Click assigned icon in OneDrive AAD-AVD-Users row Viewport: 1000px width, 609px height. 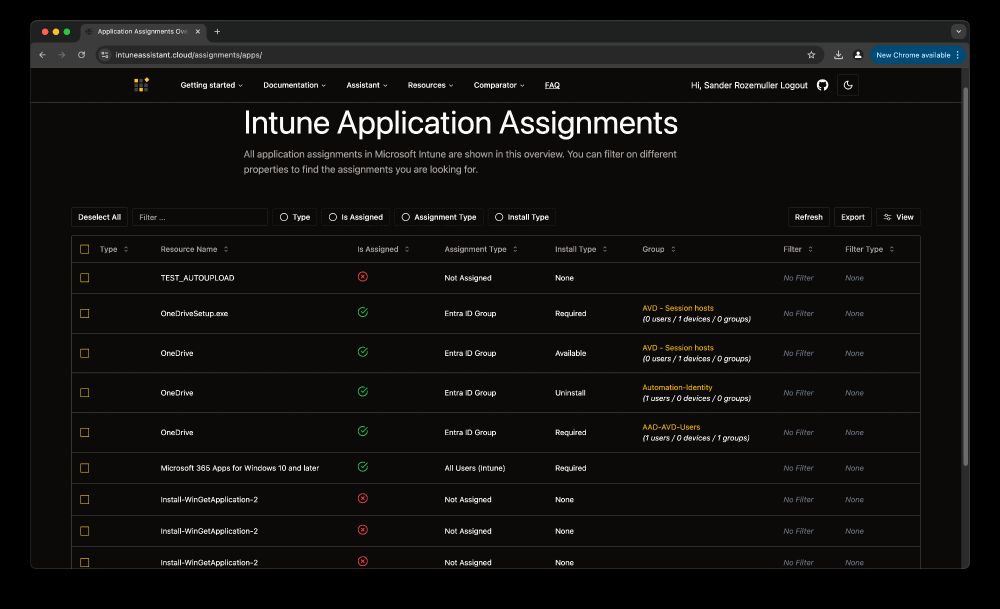tap(363, 431)
